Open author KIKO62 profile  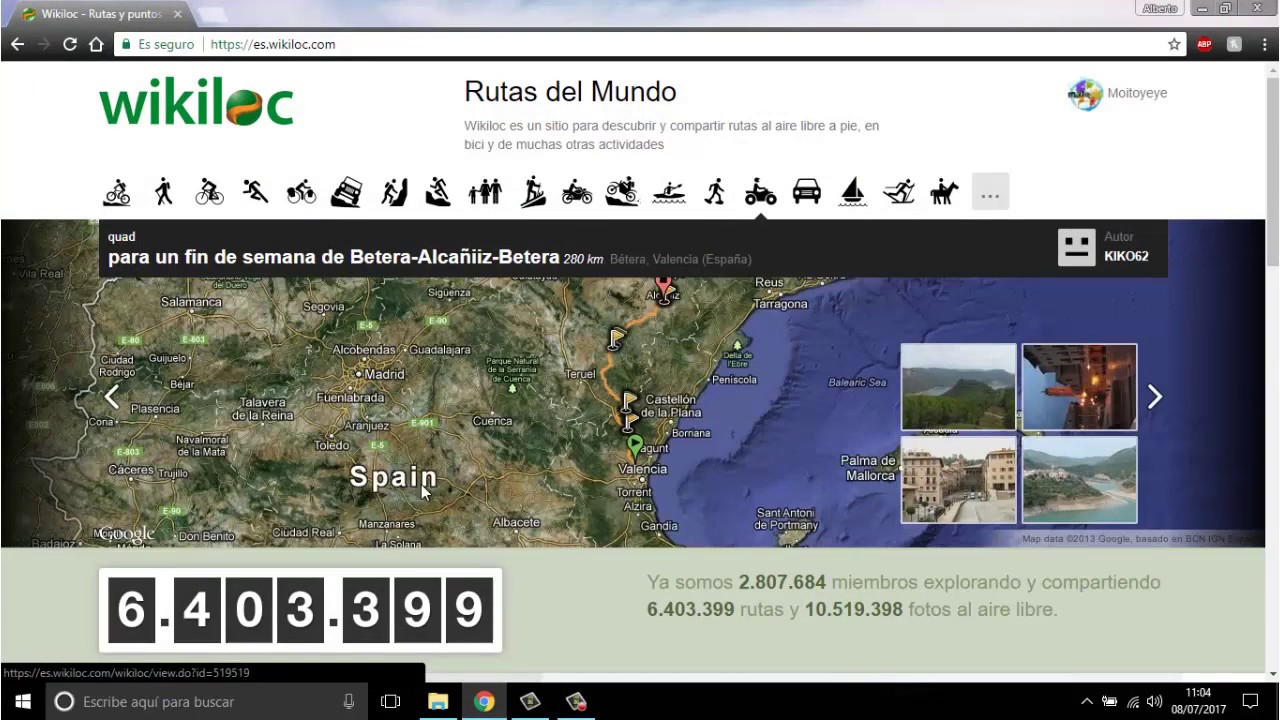pos(1126,256)
